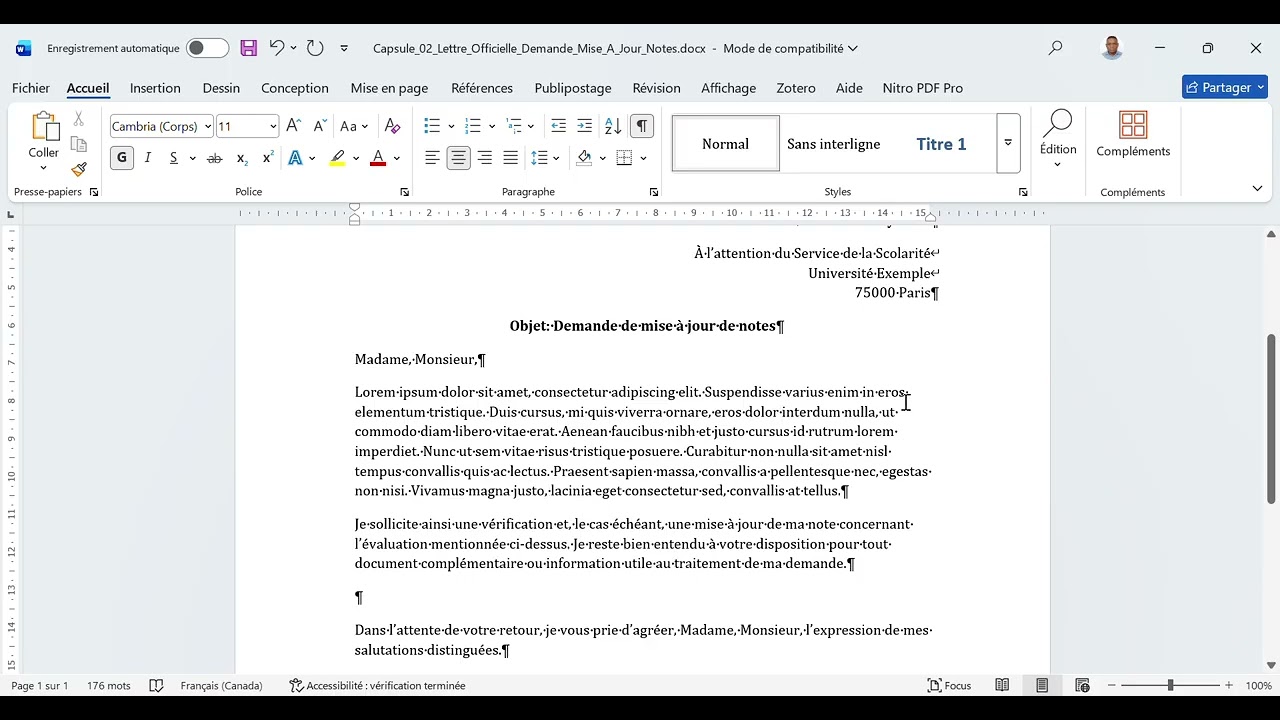The image size is (1280, 720).
Task: Switch to Read Mode view icon
Action: tap(1002, 686)
